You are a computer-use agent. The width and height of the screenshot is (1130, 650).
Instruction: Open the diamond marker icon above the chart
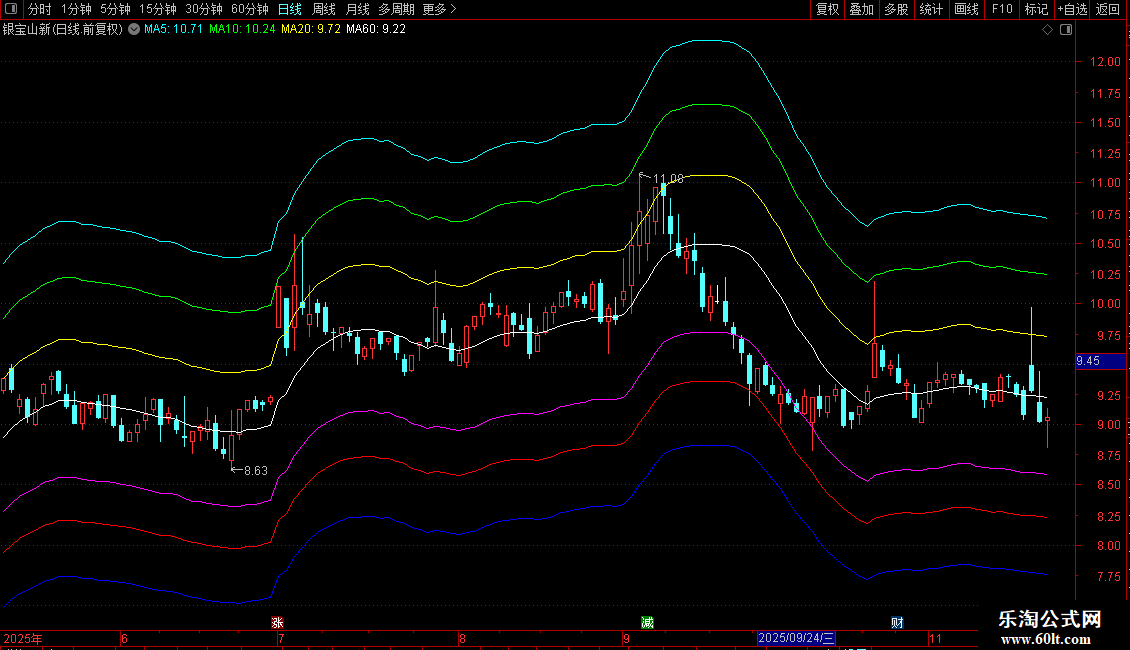1048,30
